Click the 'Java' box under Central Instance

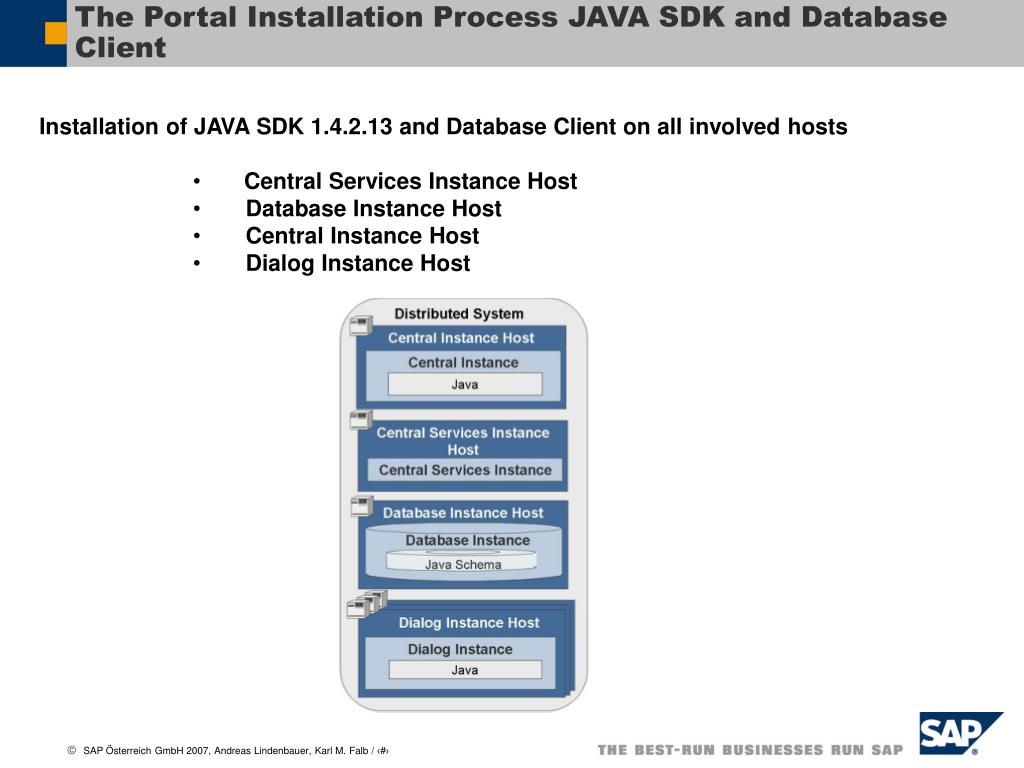[465, 384]
